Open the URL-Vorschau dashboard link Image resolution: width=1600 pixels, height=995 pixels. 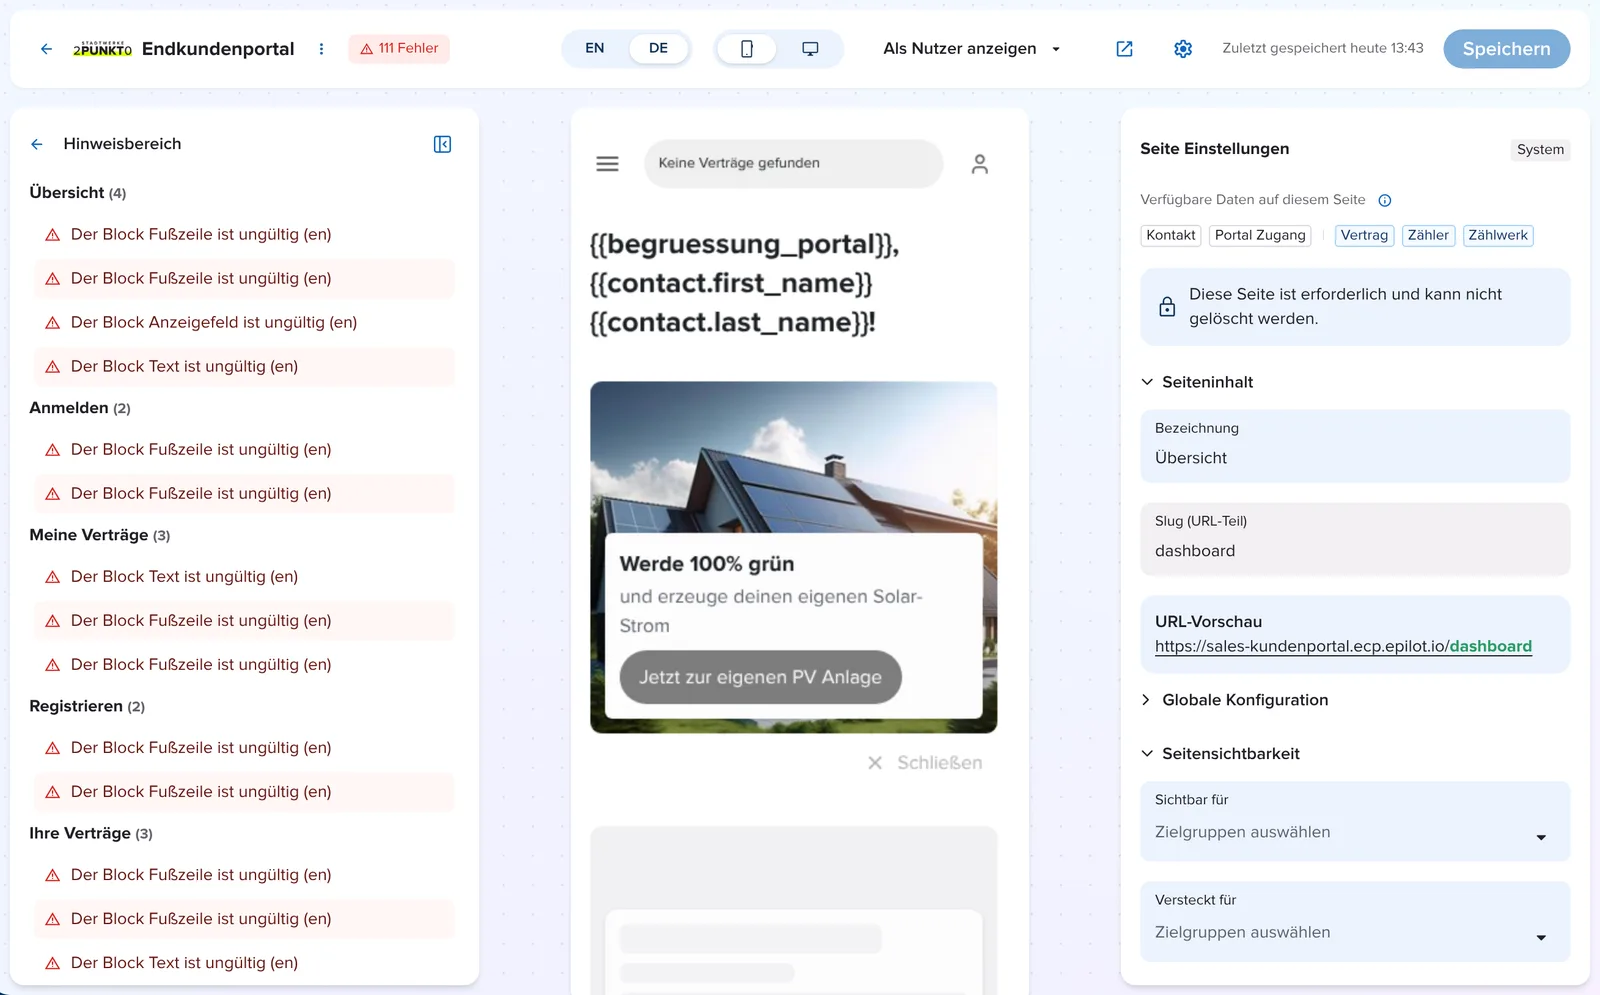coord(1343,646)
